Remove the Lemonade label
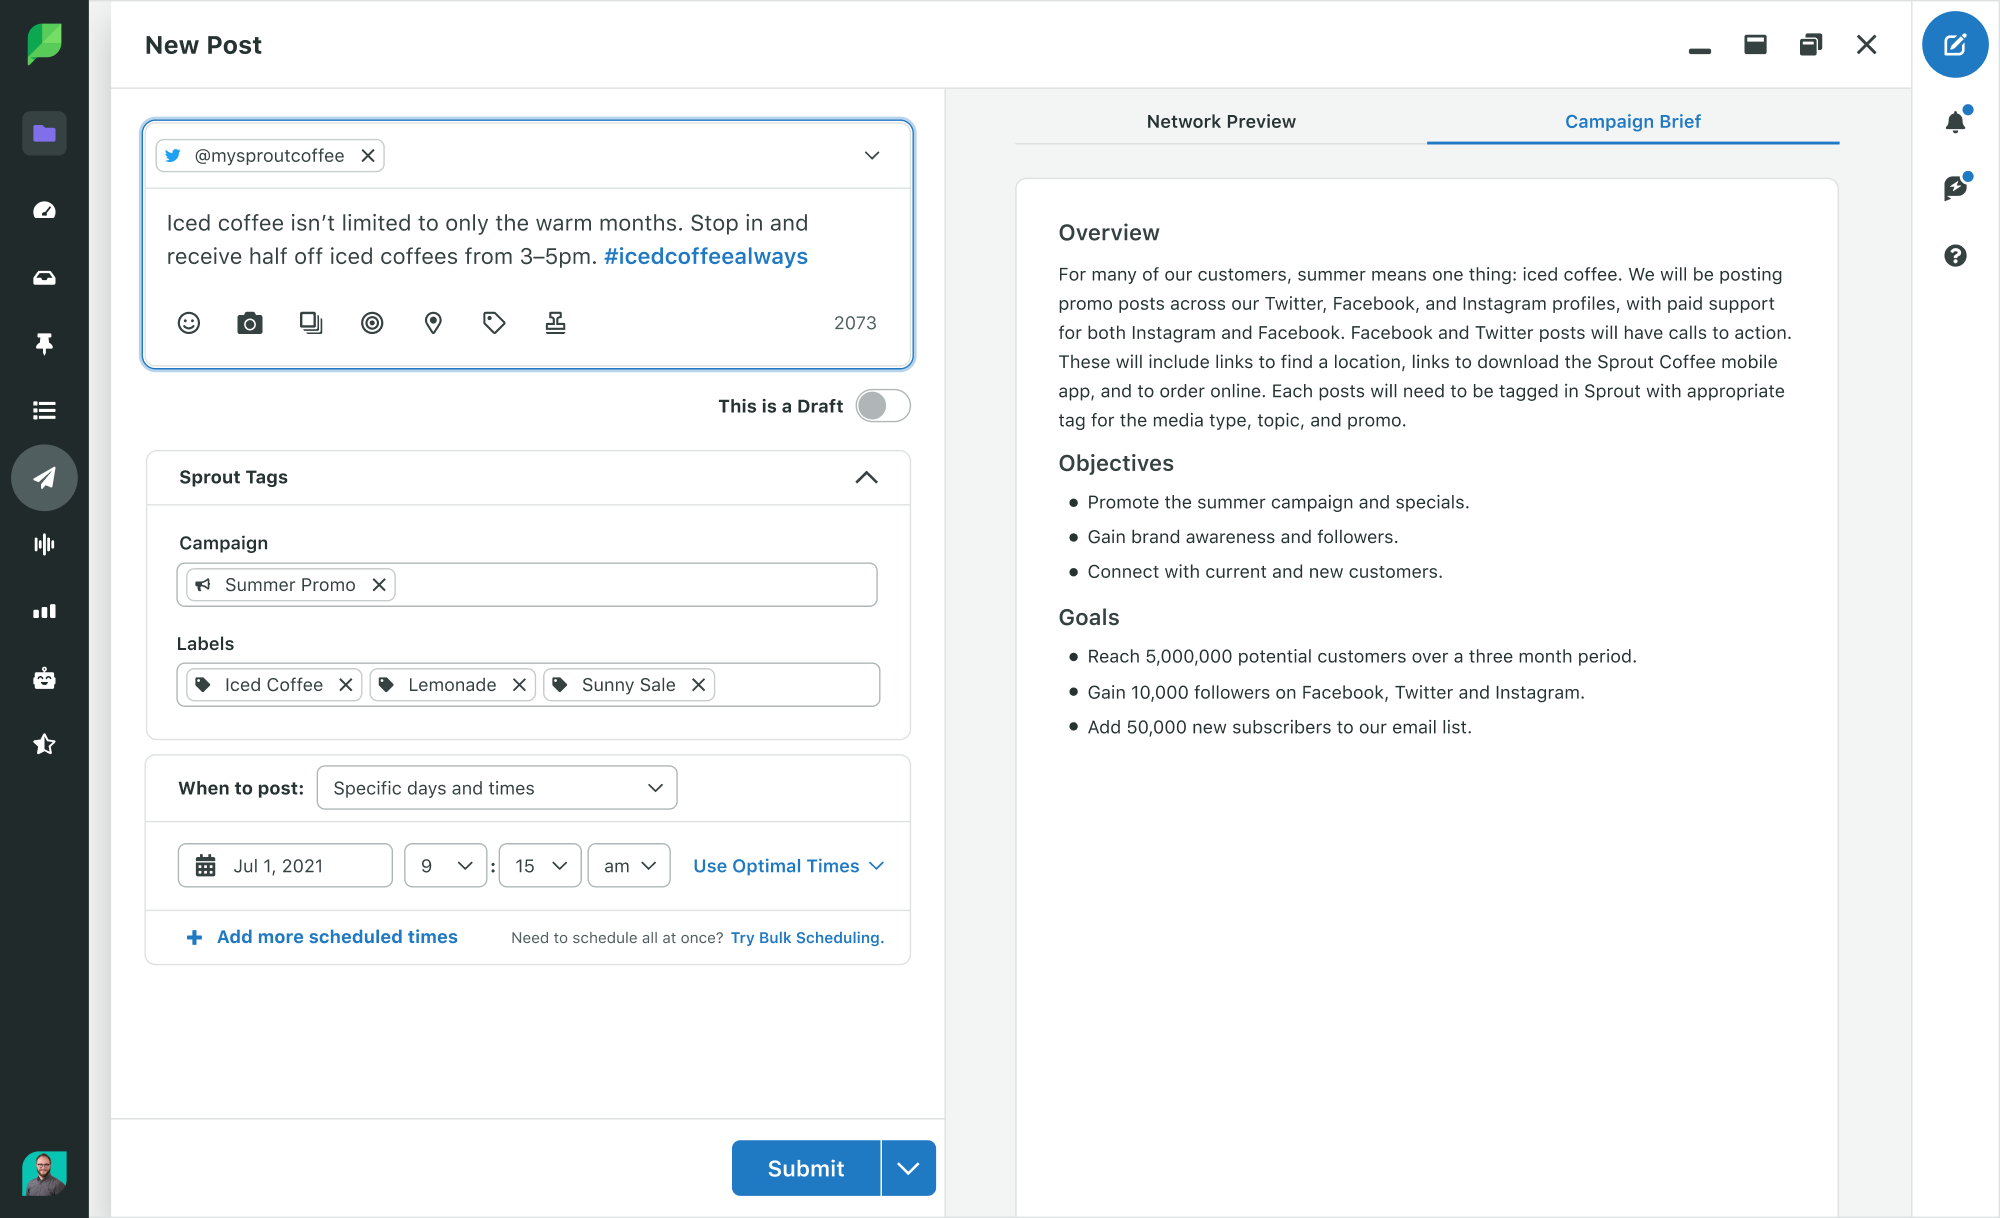Screen dimensions: 2000x1218 pyautogui.click(x=519, y=685)
